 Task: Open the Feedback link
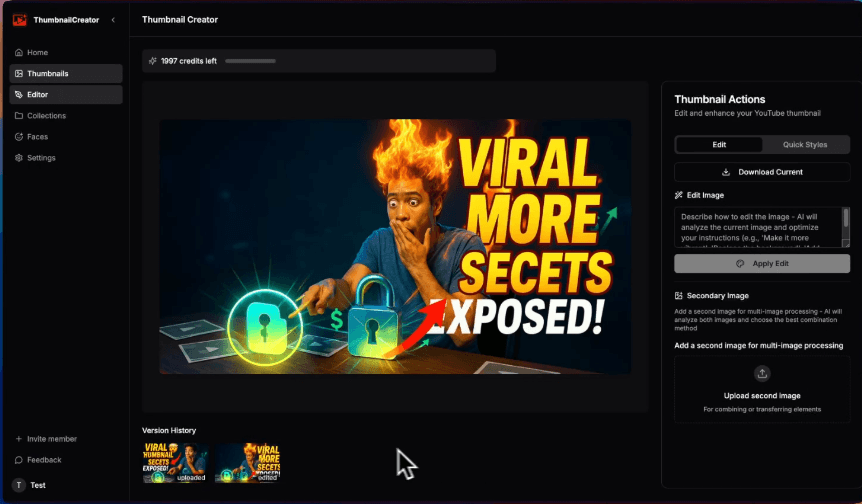click(x=43, y=460)
